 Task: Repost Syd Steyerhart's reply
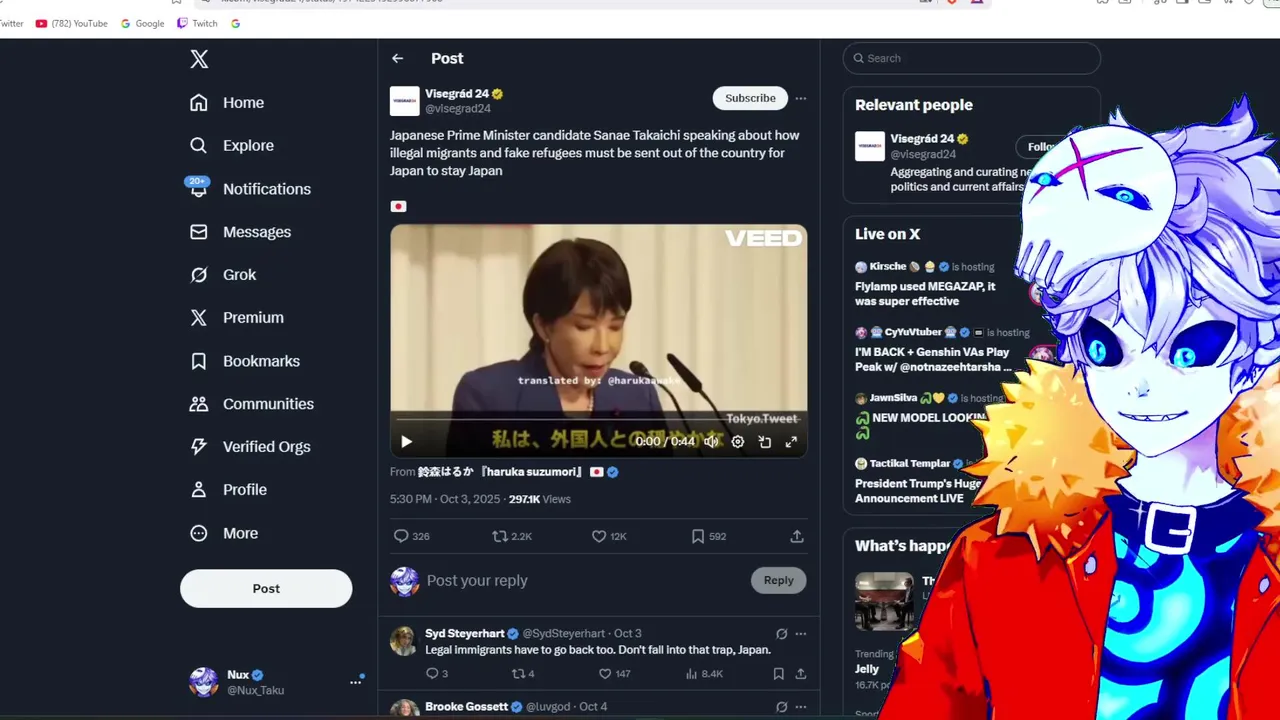tap(518, 674)
